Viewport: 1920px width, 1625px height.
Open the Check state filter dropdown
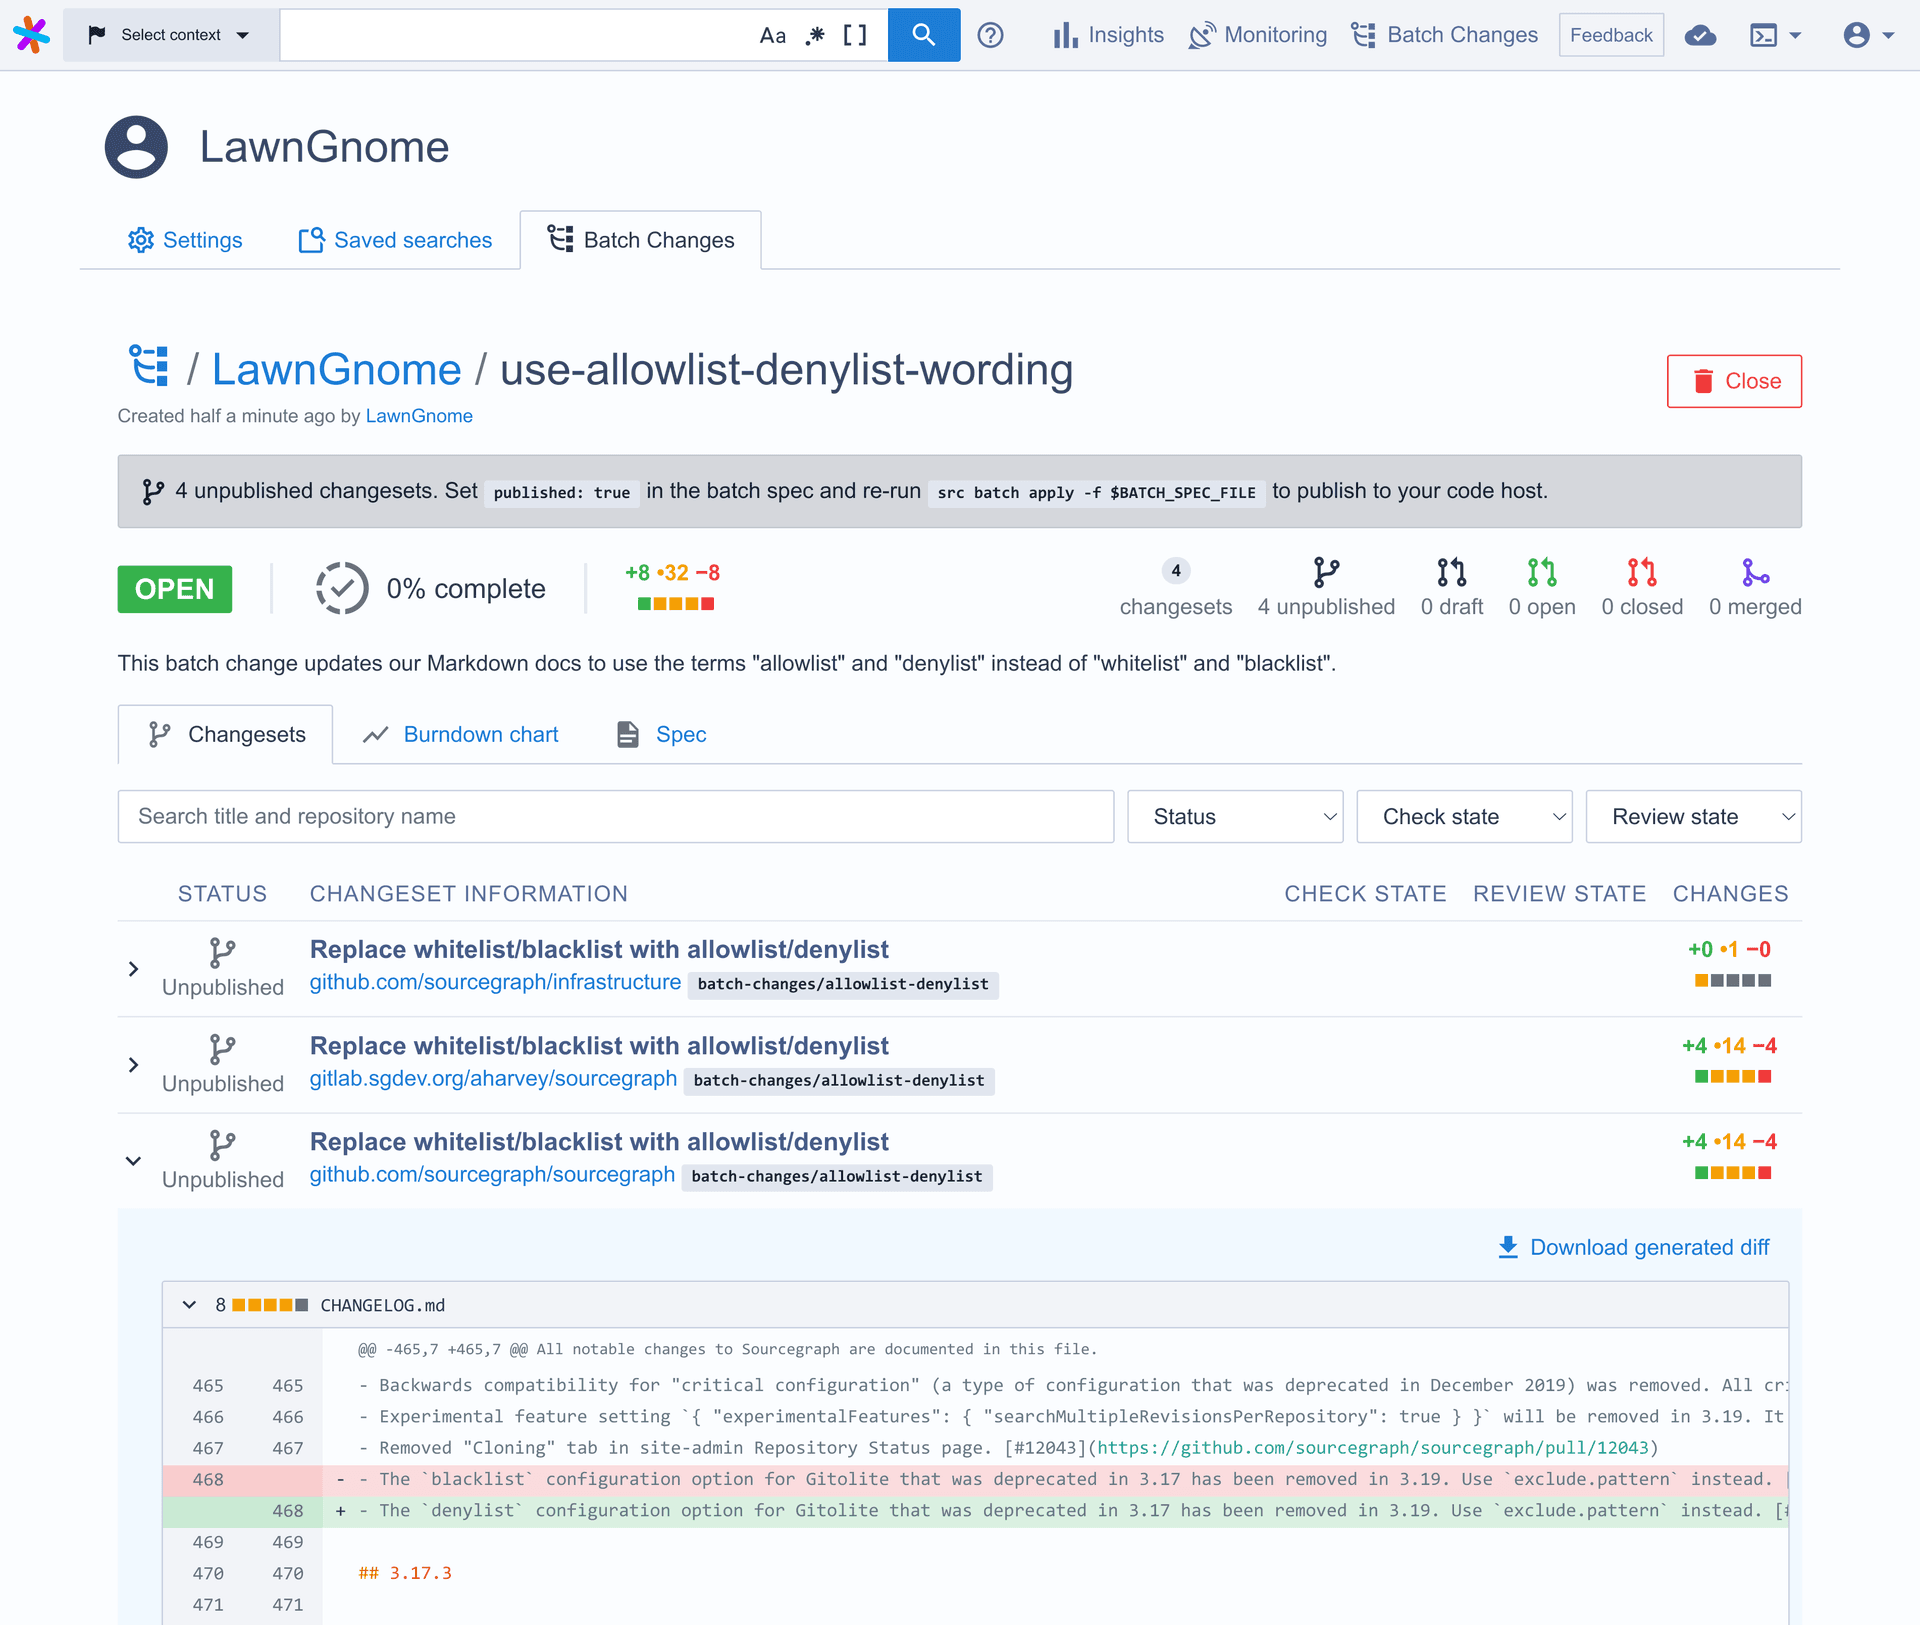tap(1464, 817)
